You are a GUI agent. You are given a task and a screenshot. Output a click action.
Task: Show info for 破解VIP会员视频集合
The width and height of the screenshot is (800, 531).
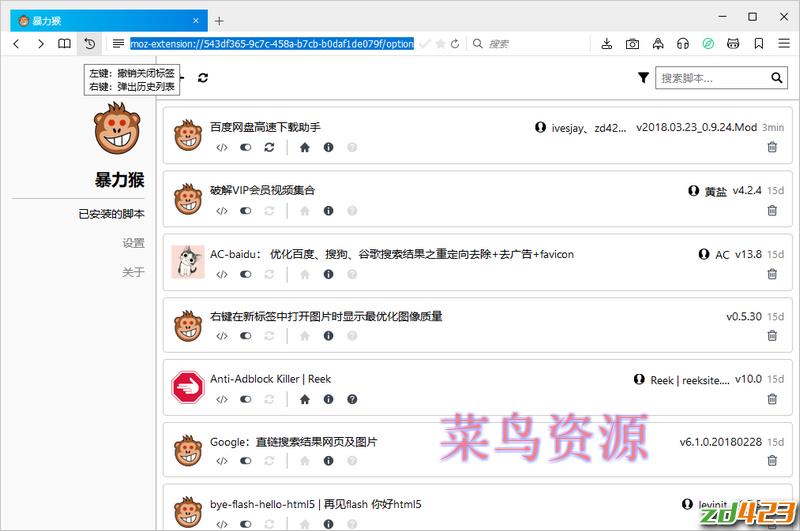pos(329,211)
